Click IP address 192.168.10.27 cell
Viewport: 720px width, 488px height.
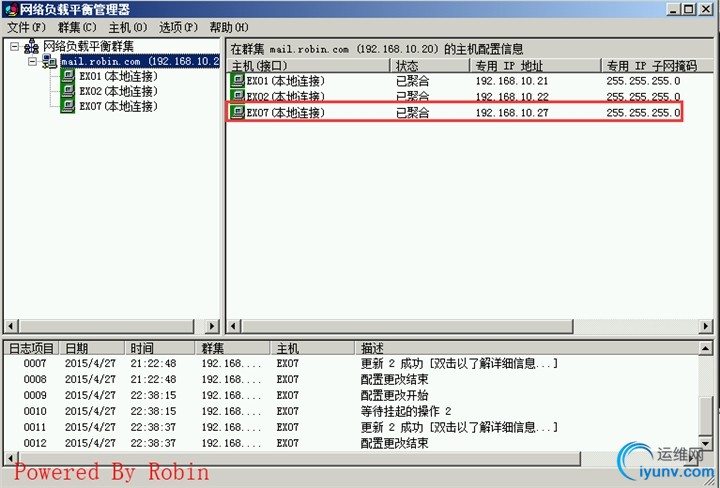coord(512,112)
